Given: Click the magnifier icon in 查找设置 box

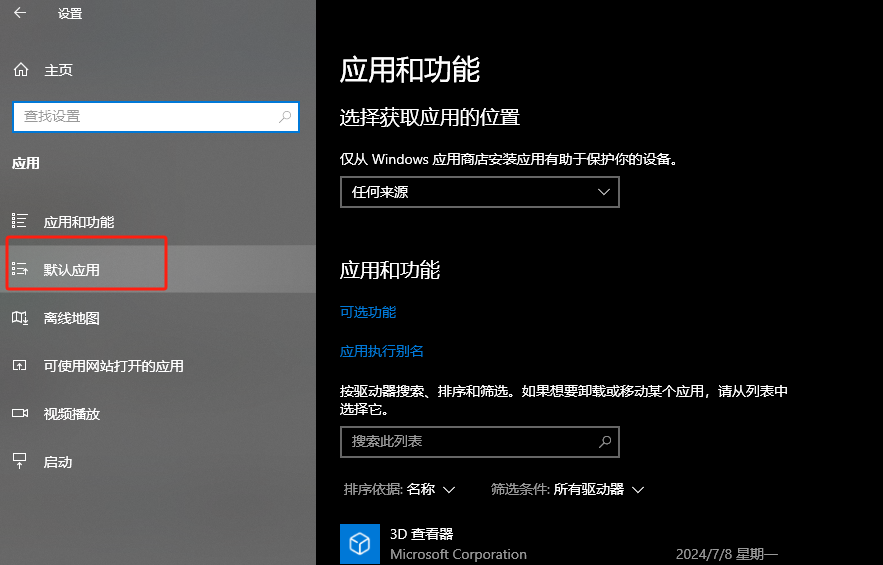Looking at the screenshot, I should click(x=285, y=117).
